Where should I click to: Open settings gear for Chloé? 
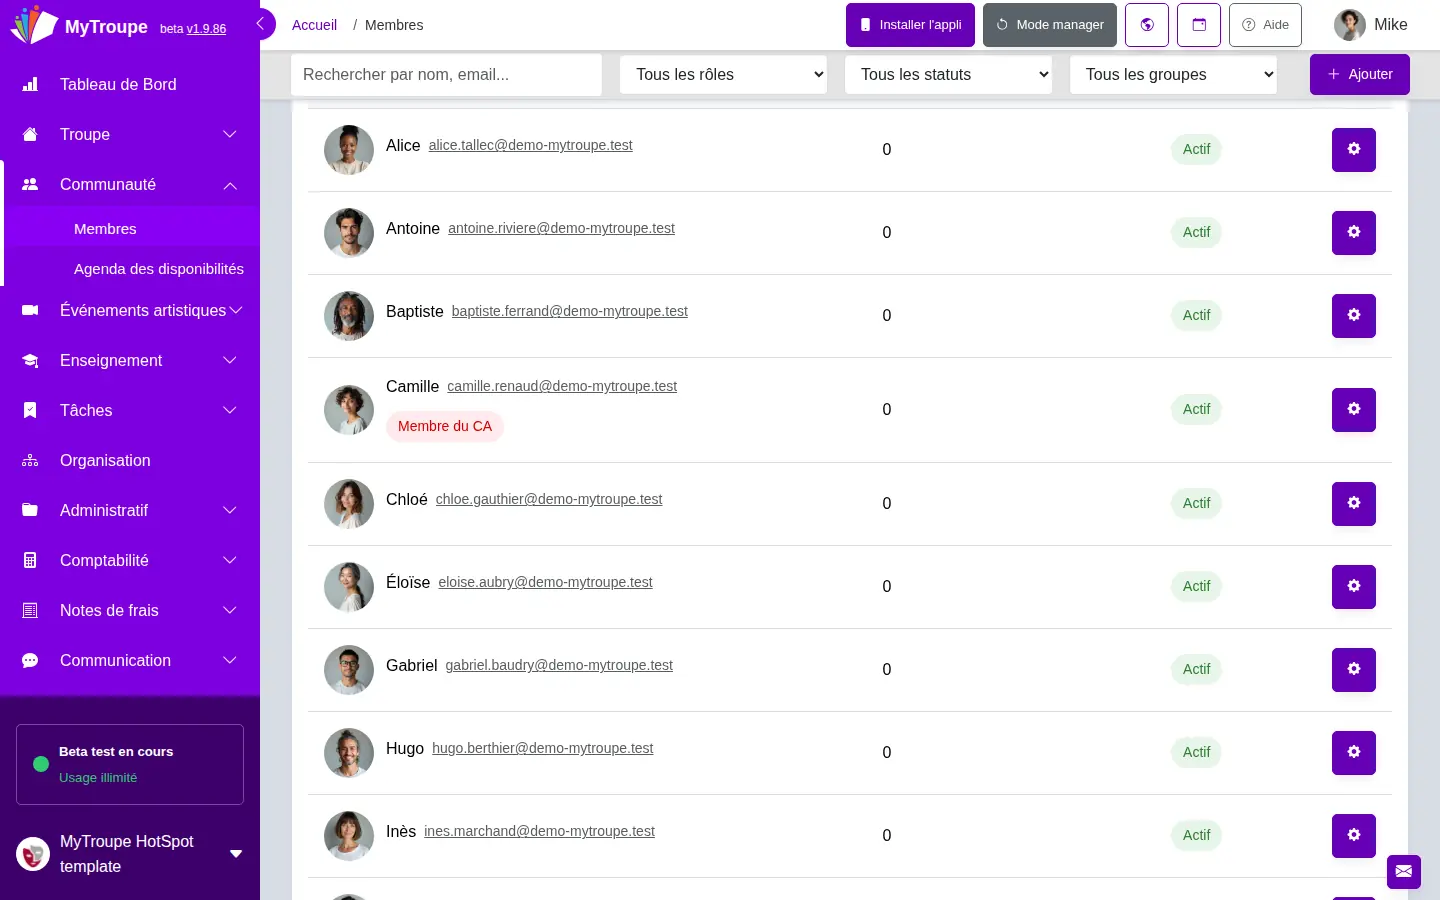tap(1354, 504)
